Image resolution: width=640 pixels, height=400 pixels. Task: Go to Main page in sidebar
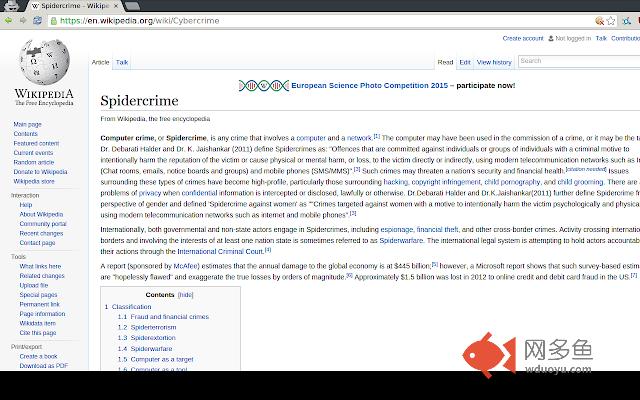click(27, 124)
